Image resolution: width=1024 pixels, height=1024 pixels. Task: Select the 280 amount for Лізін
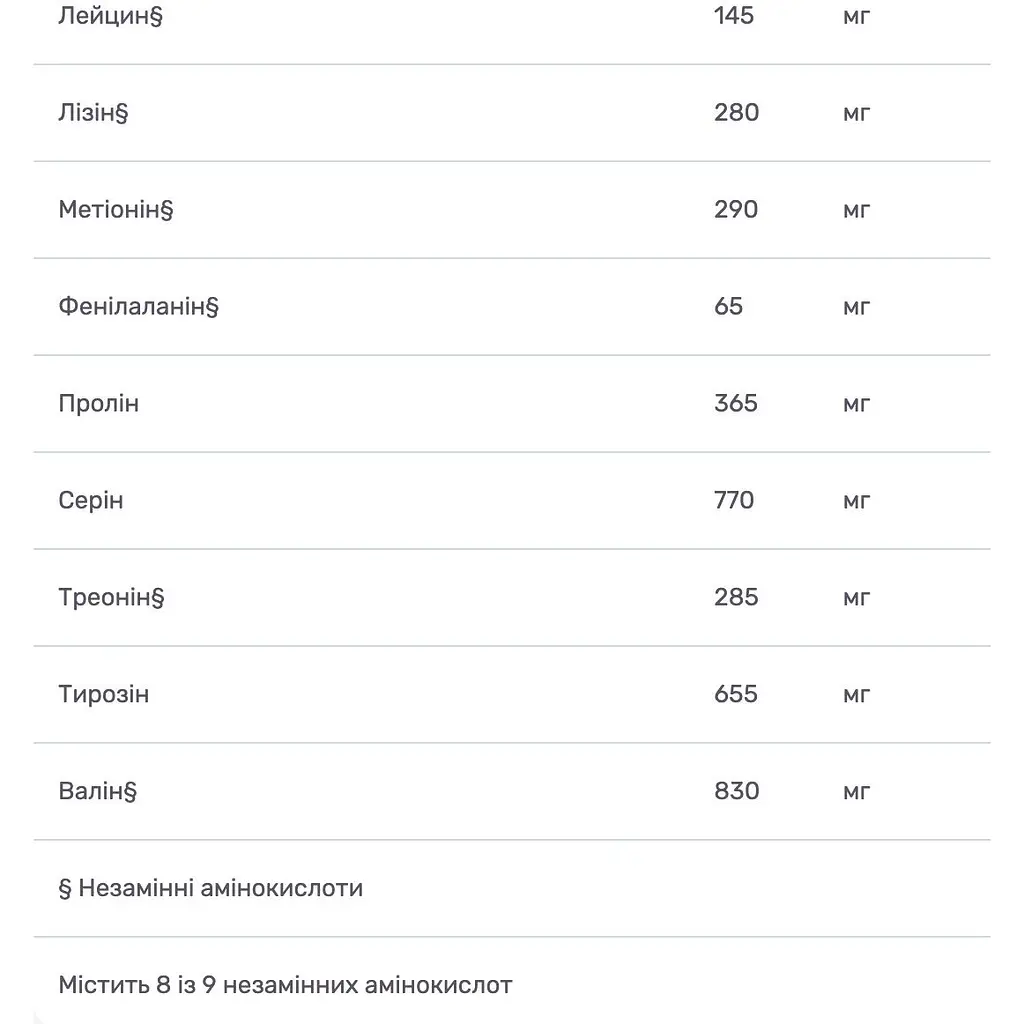tap(737, 113)
